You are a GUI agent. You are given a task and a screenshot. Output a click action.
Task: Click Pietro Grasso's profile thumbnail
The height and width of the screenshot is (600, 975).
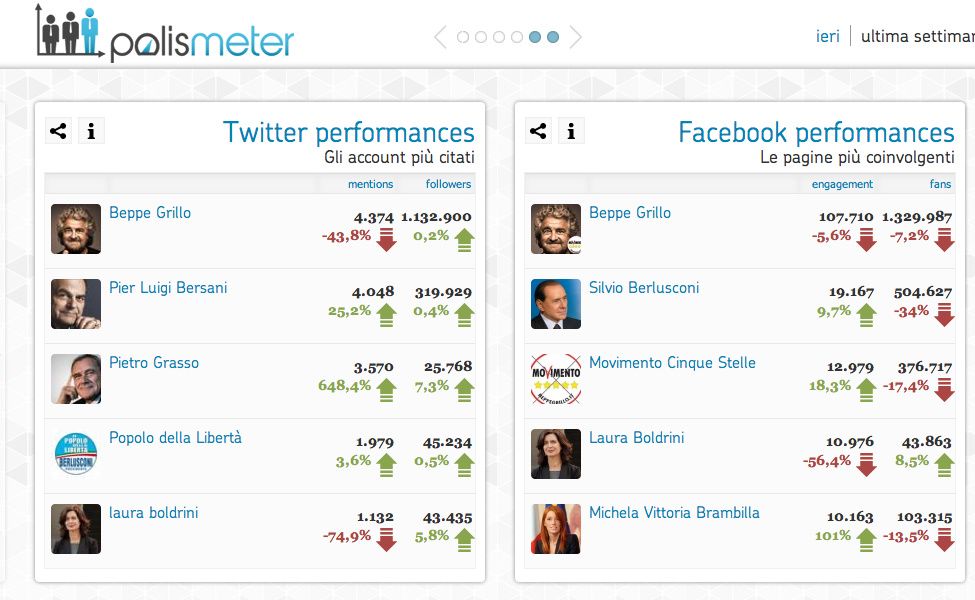76,379
